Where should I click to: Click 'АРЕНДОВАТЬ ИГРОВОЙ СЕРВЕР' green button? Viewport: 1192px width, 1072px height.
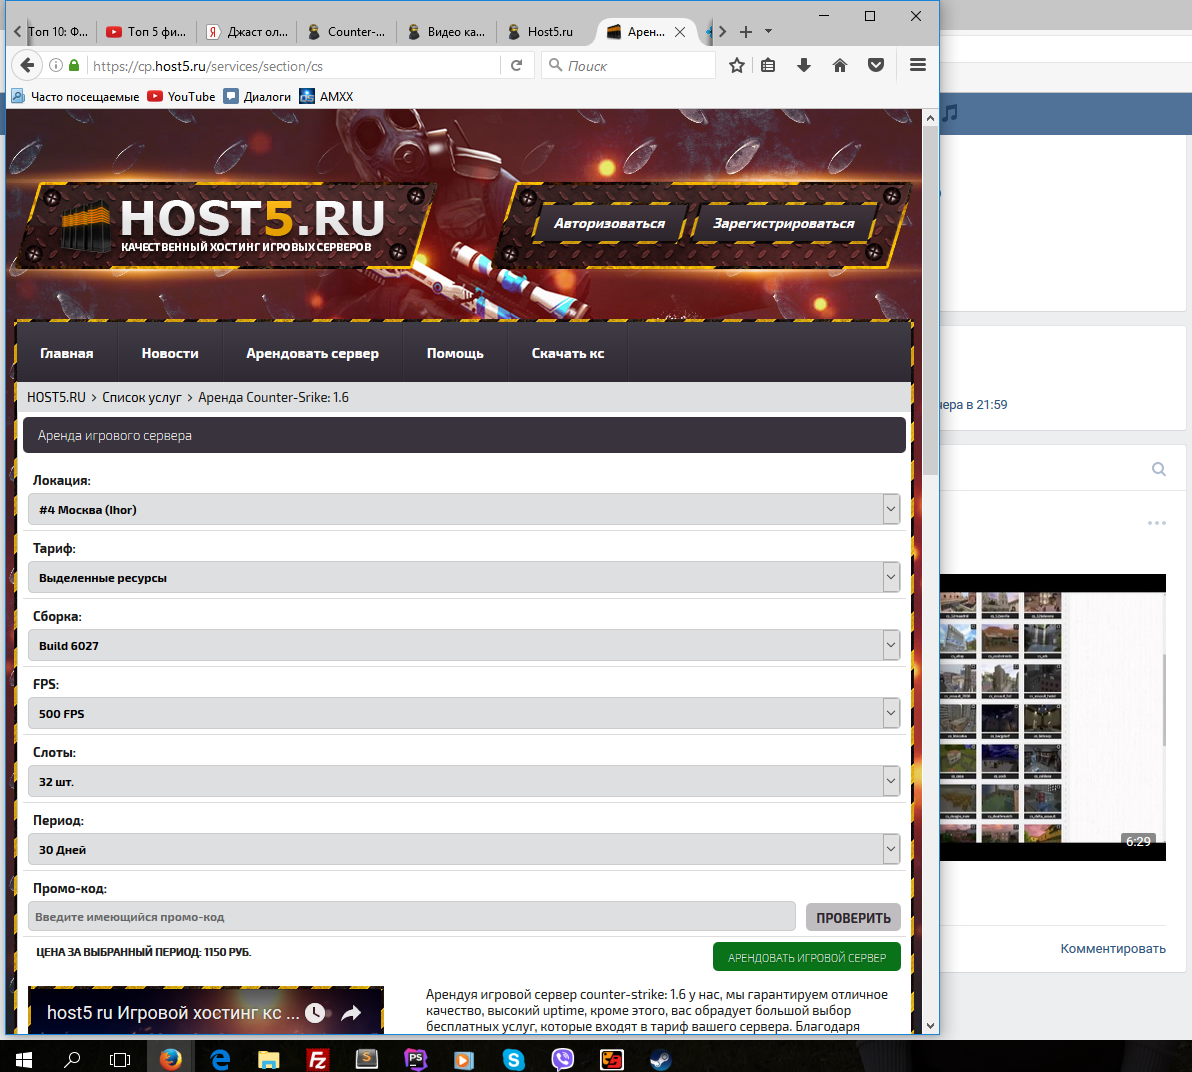coord(807,957)
